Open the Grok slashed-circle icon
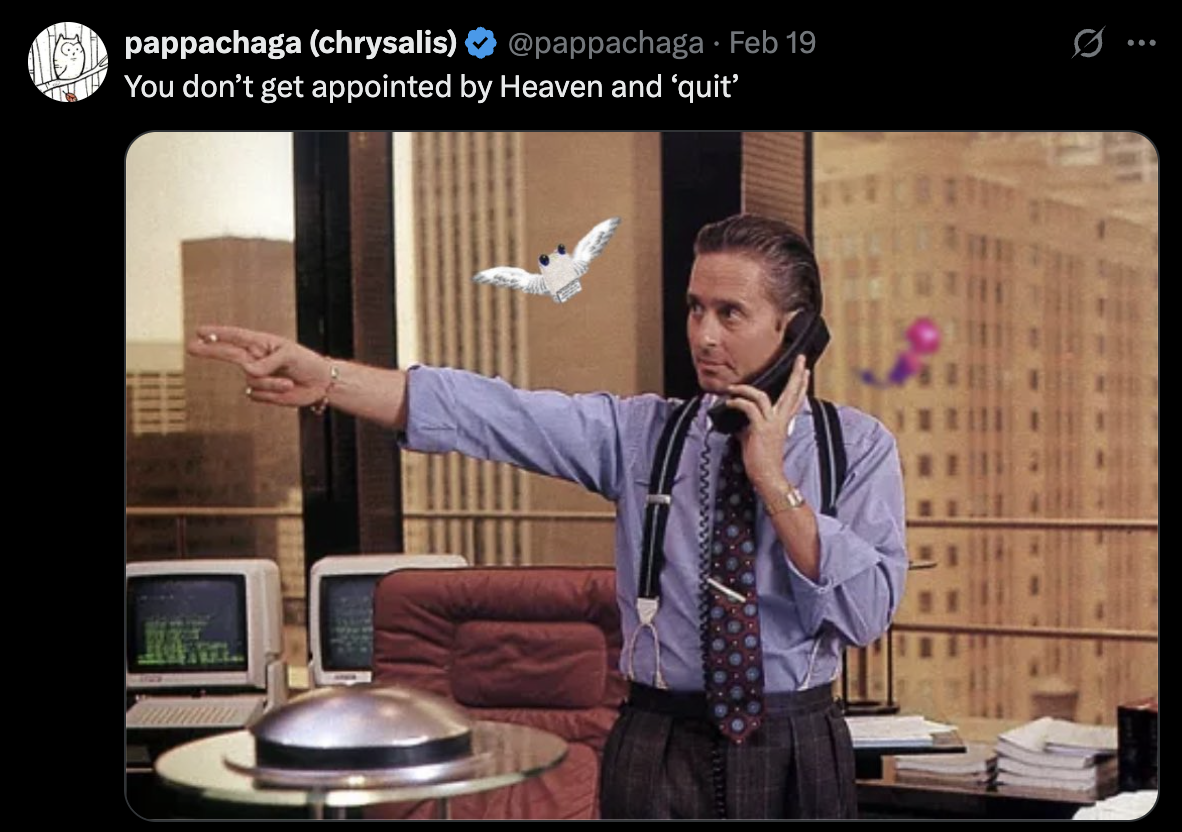The height and width of the screenshot is (832, 1182). coord(1088,42)
